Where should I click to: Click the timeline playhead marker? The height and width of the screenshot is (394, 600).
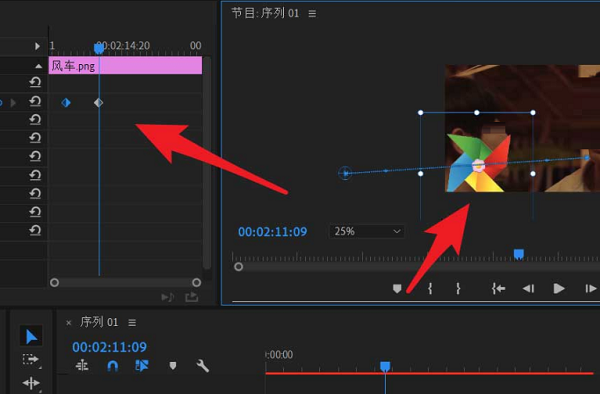pyautogui.click(x=385, y=366)
